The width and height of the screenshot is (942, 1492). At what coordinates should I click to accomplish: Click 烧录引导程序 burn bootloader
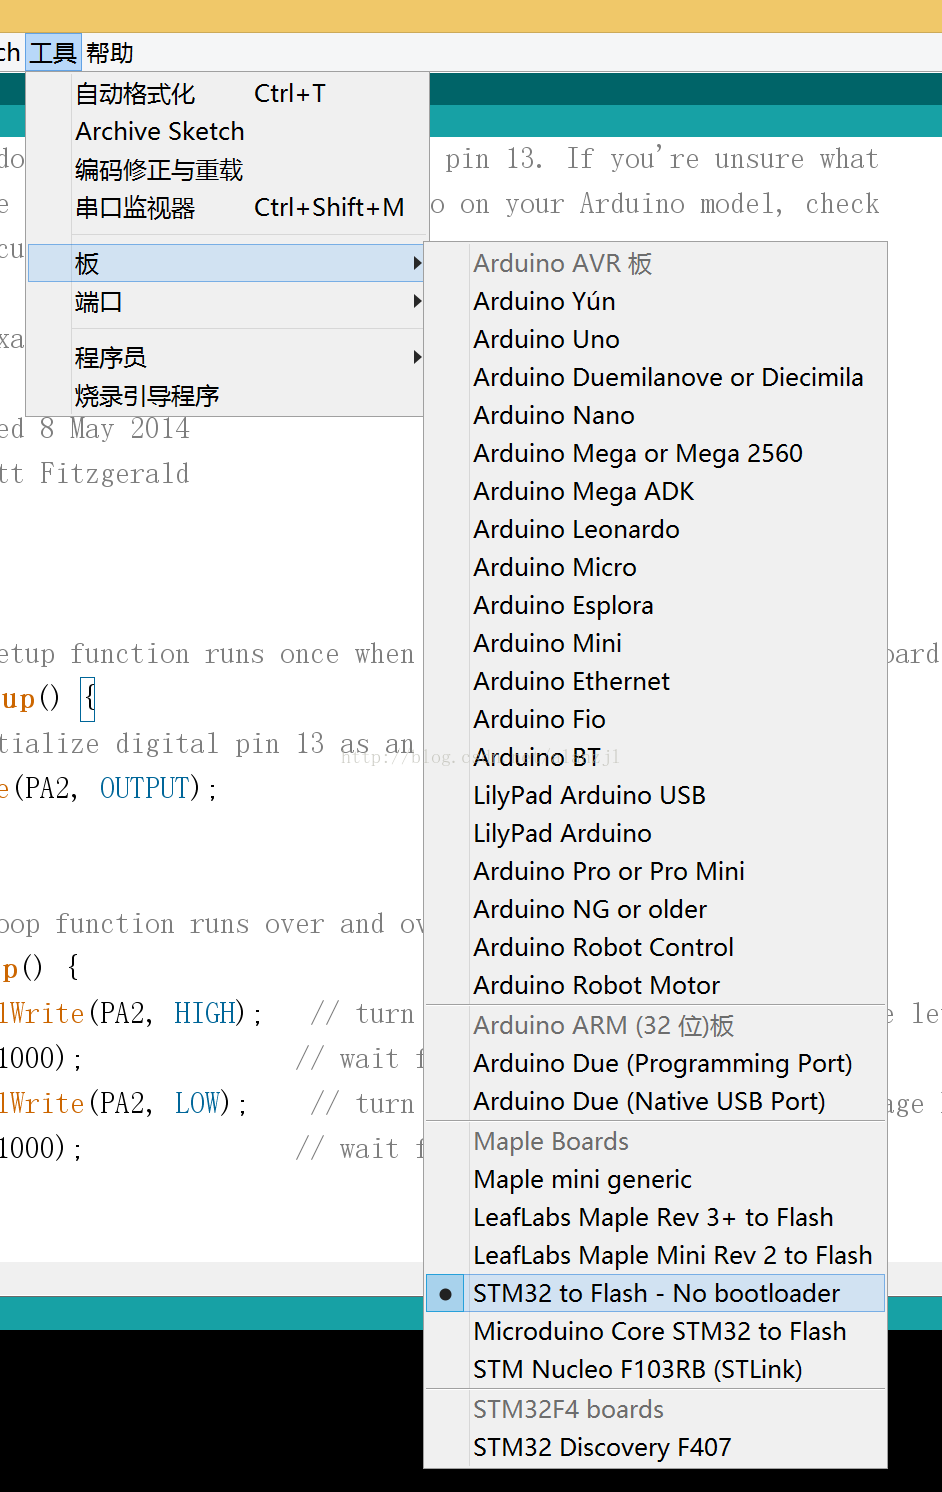[227, 396]
